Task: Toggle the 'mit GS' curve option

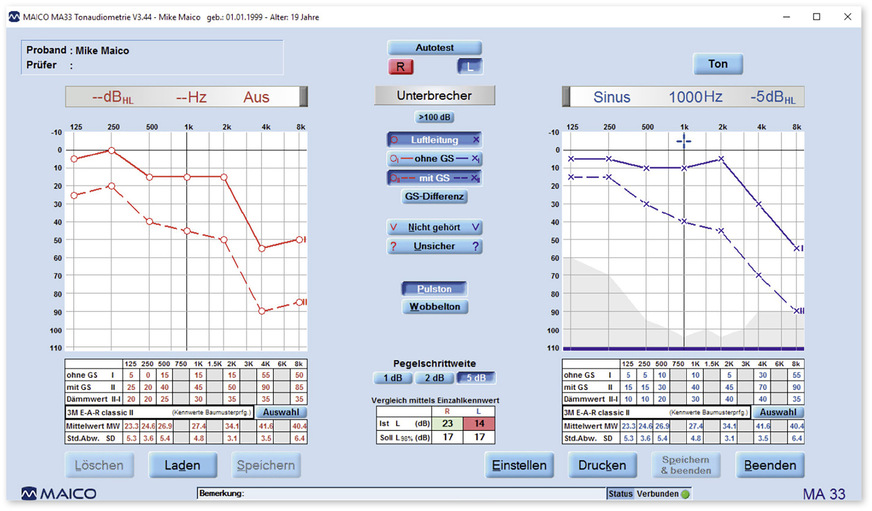Action: click(x=435, y=178)
